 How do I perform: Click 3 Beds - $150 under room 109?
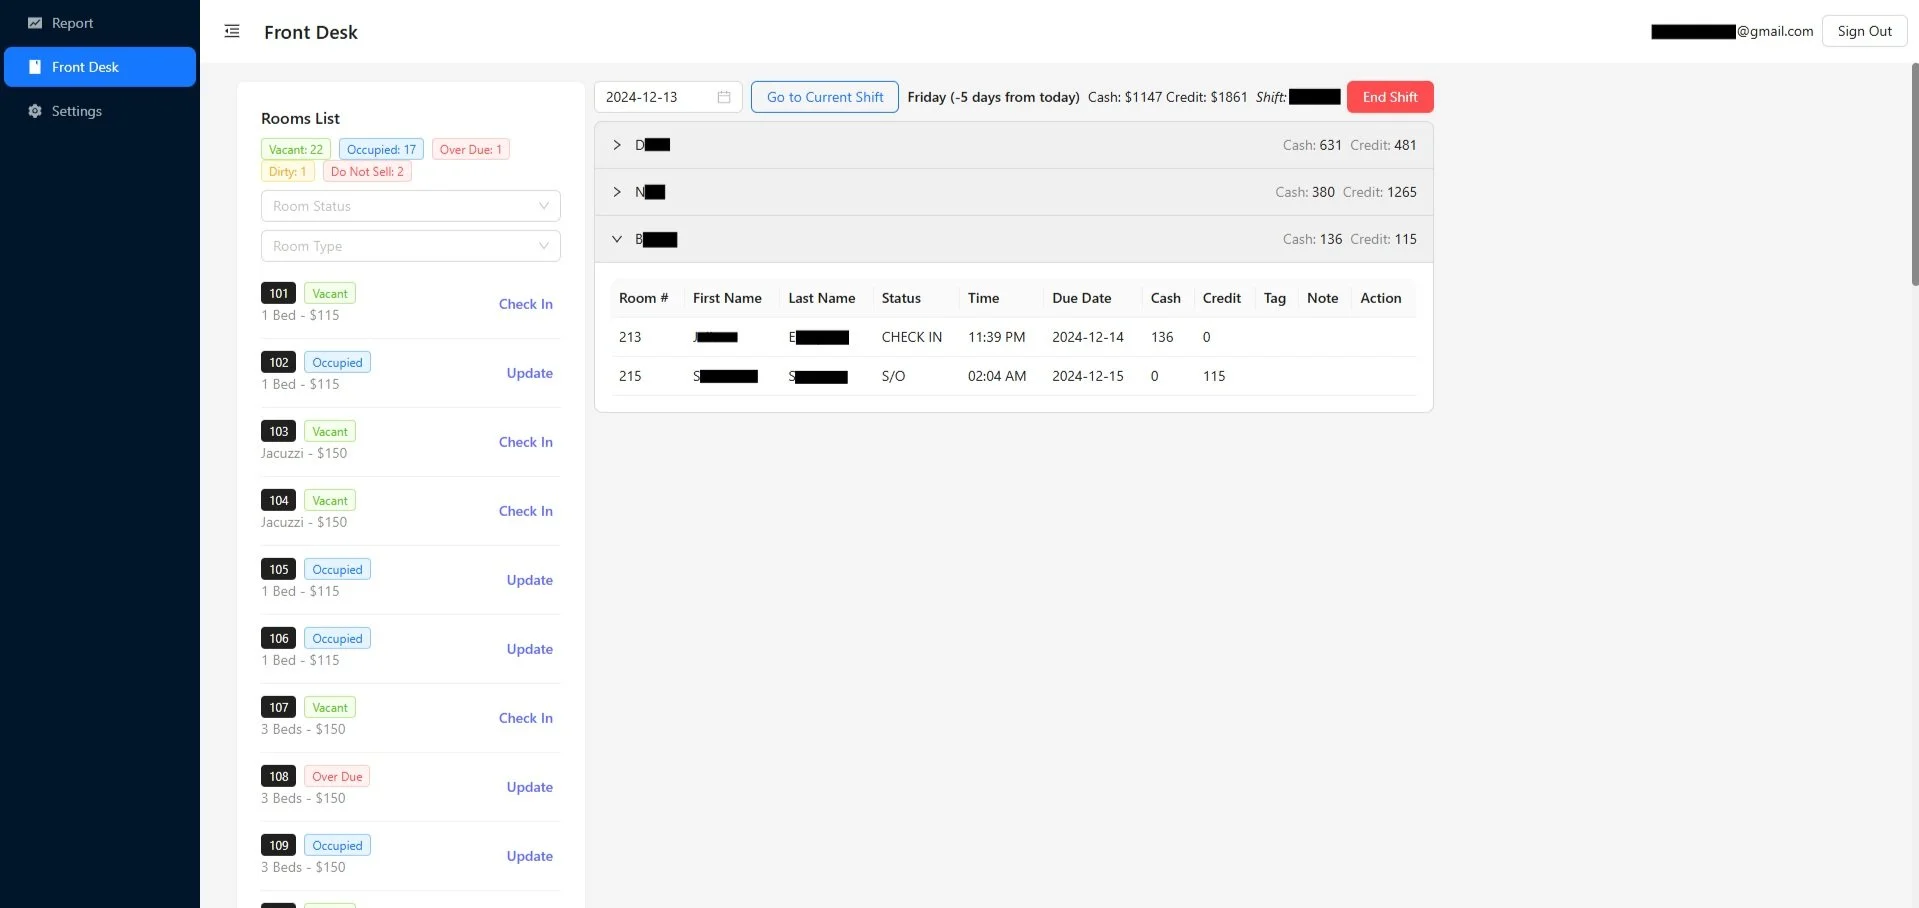click(303, 867)
